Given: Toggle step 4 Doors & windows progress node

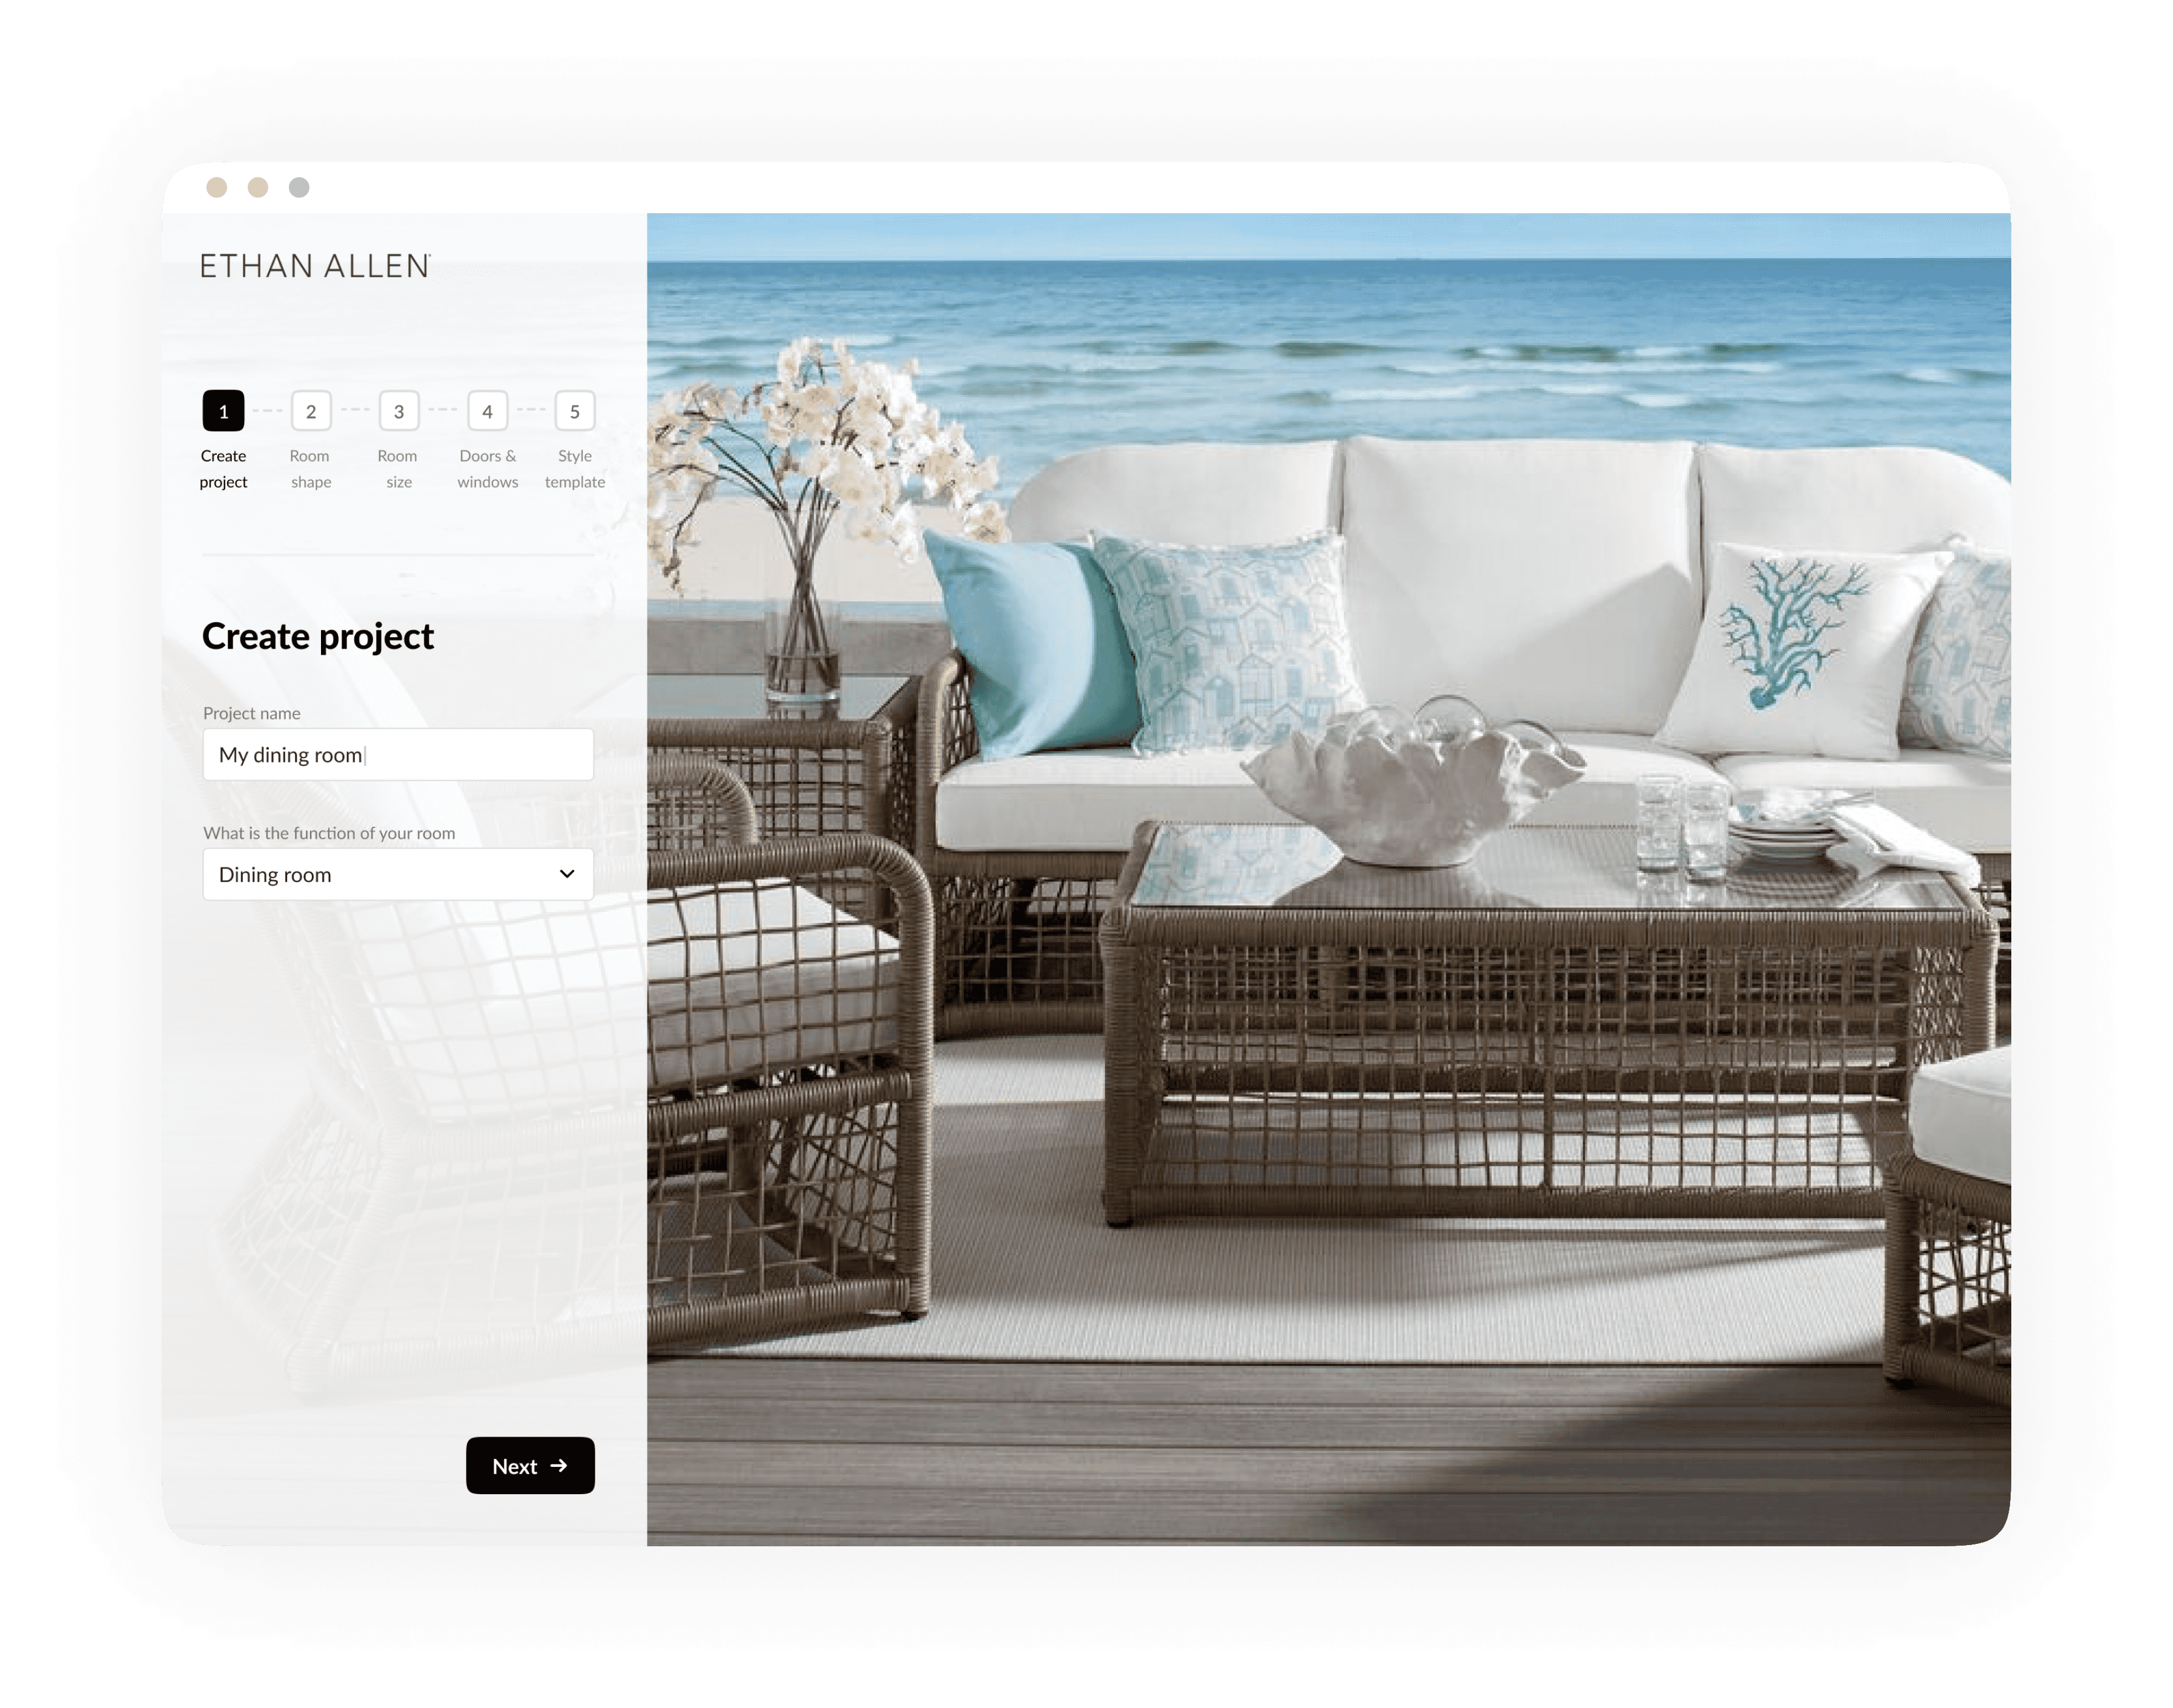Looking at the screenshot, I should 487,411.
